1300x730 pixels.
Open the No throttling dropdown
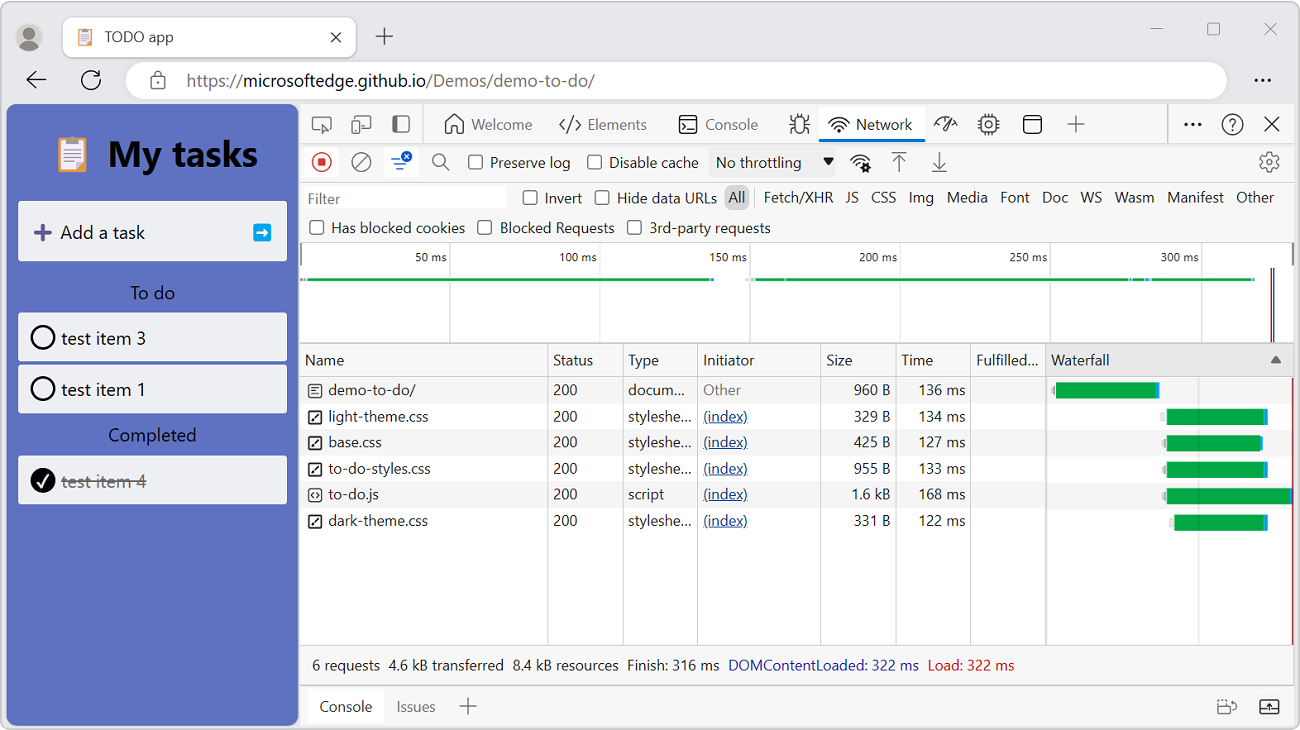[x=772, y=162]
